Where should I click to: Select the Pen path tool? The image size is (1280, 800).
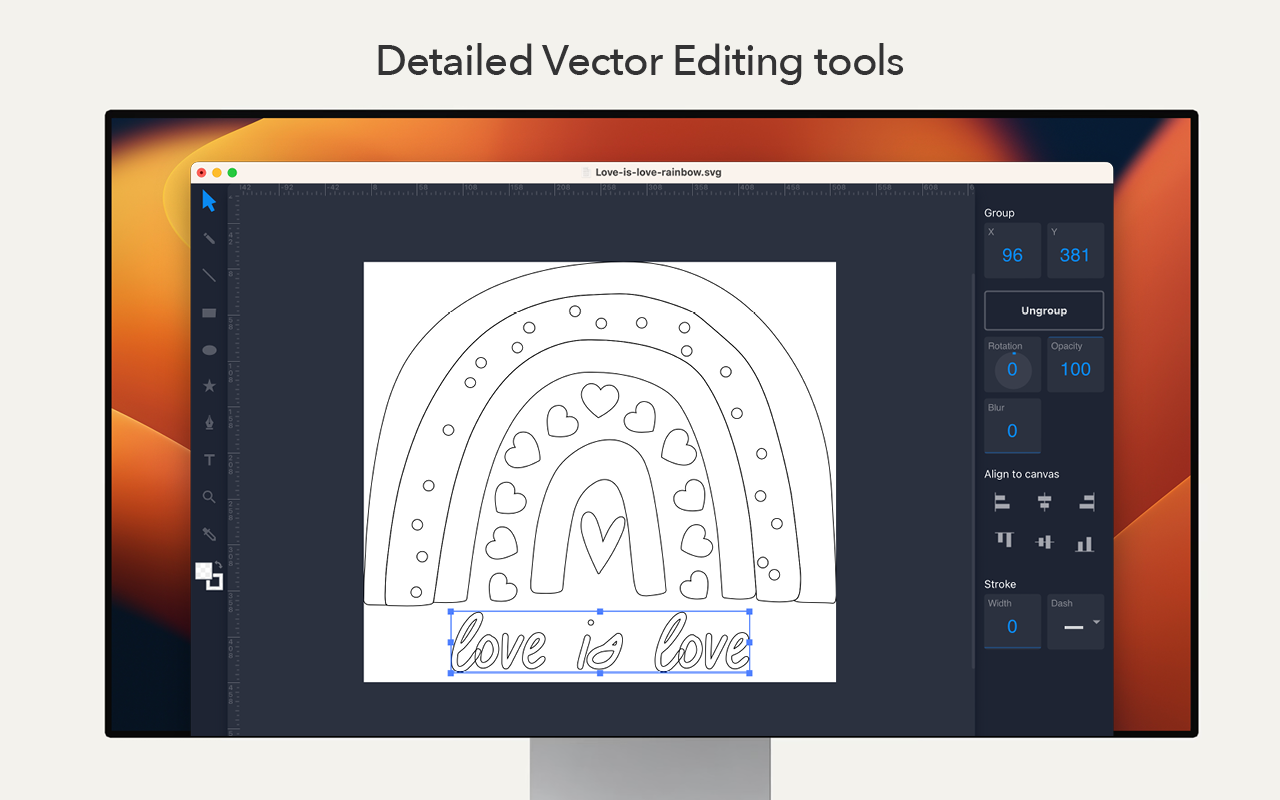coord(209,422)
